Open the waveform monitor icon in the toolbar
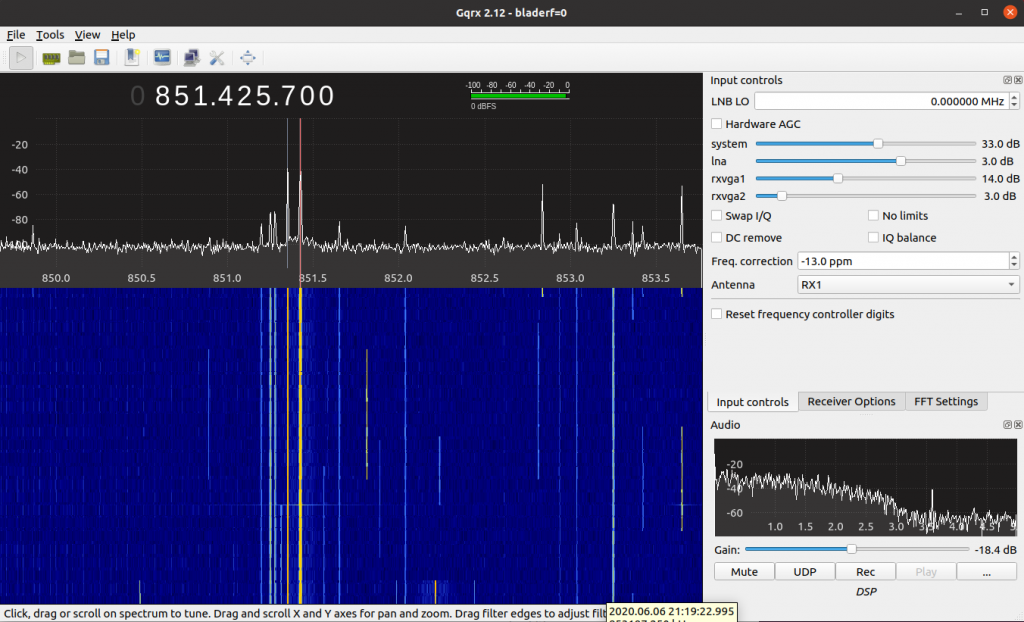This screenshot has width=1024, height=622. click(x=162, y=57)
